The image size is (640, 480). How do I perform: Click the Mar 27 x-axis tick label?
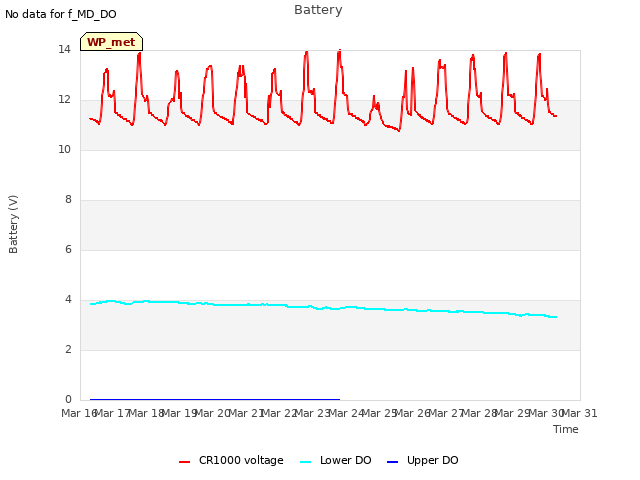coord(446,413)
